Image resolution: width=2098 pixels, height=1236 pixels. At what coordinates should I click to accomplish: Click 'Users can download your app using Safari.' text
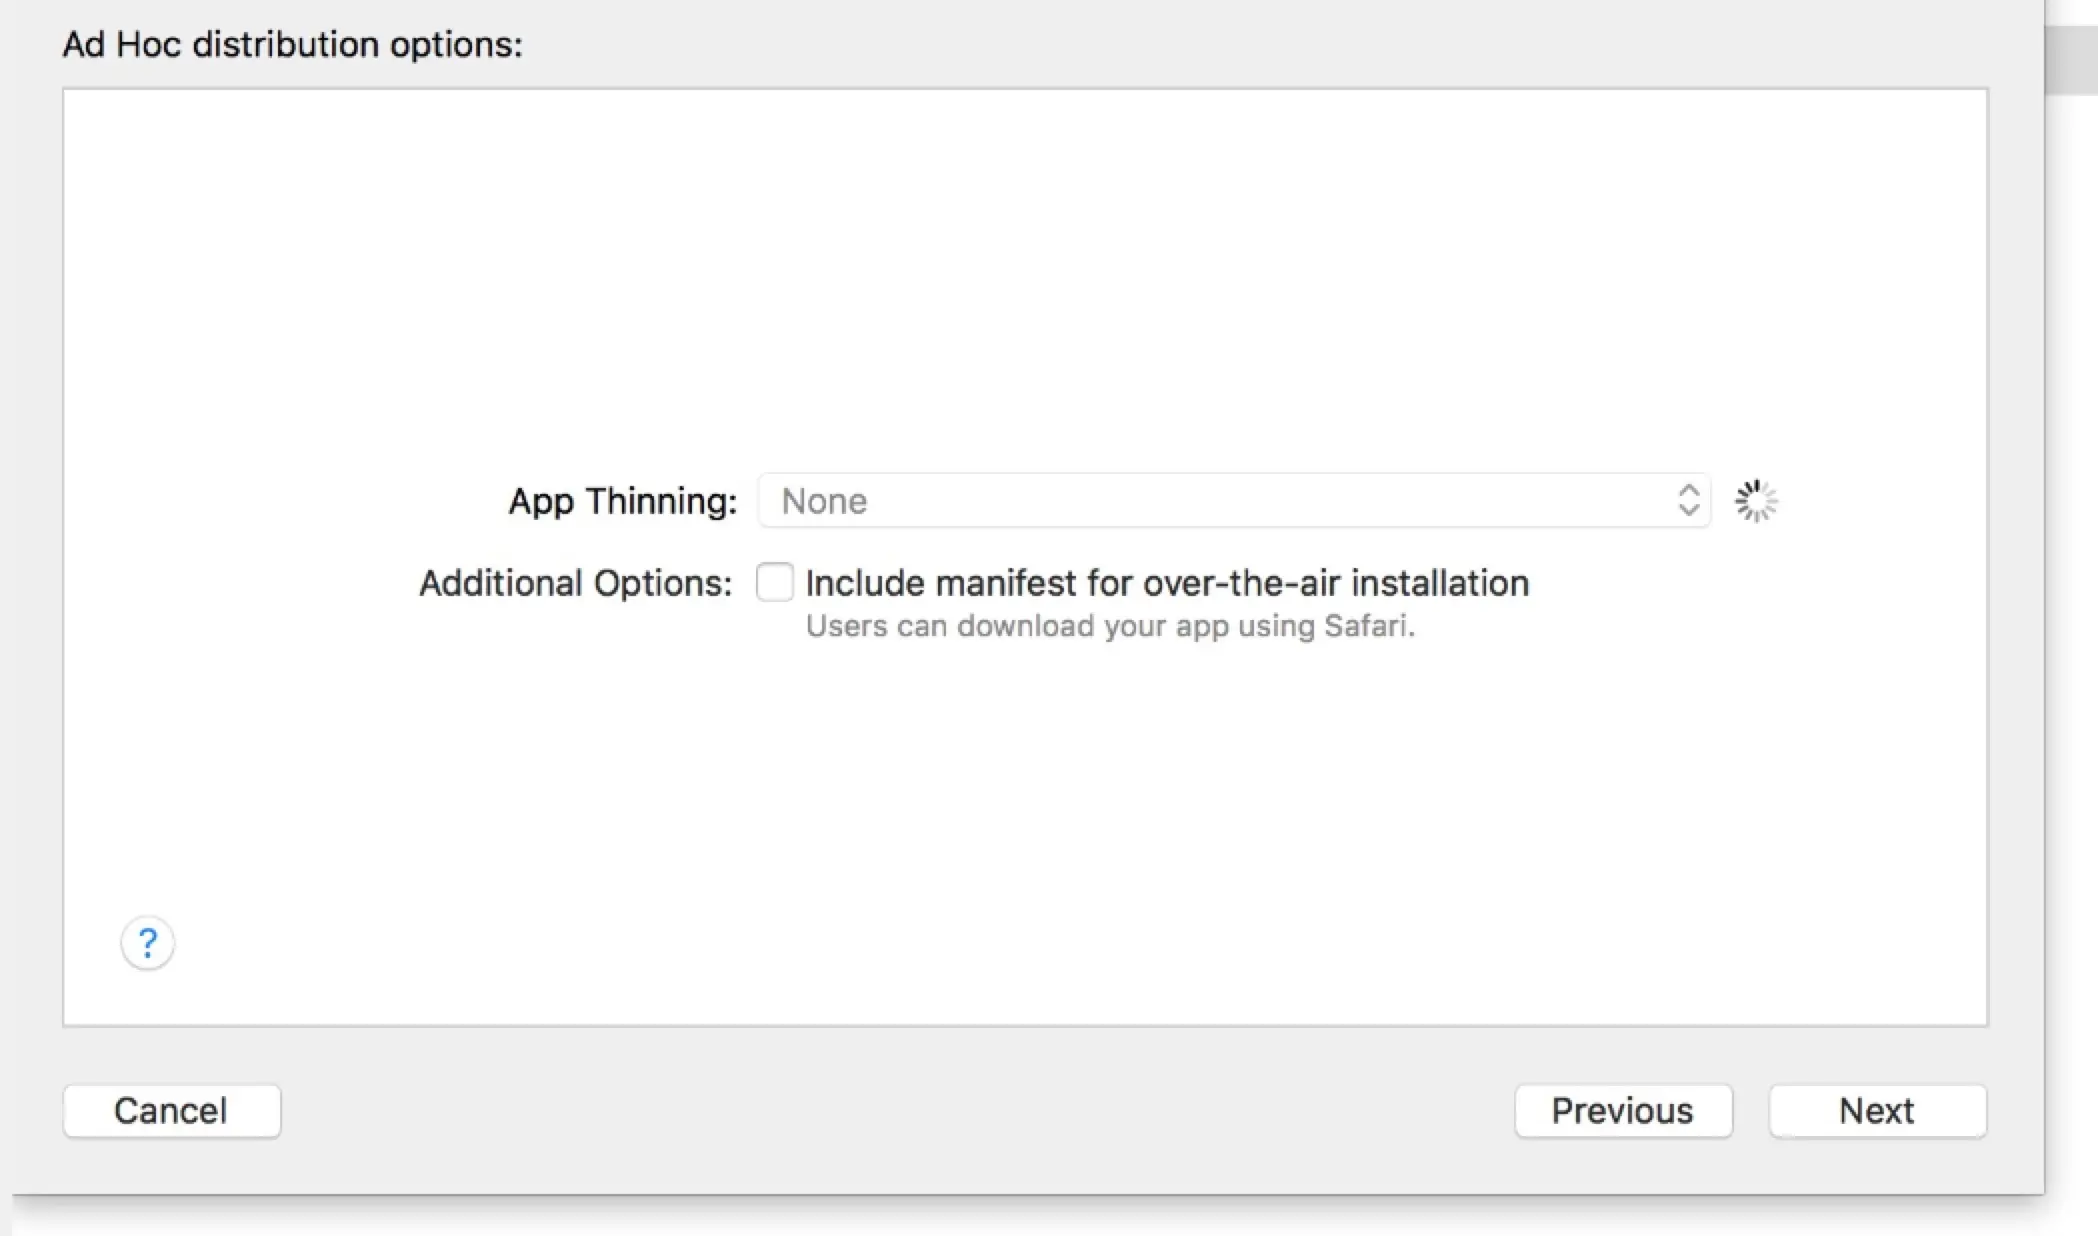1110,626
